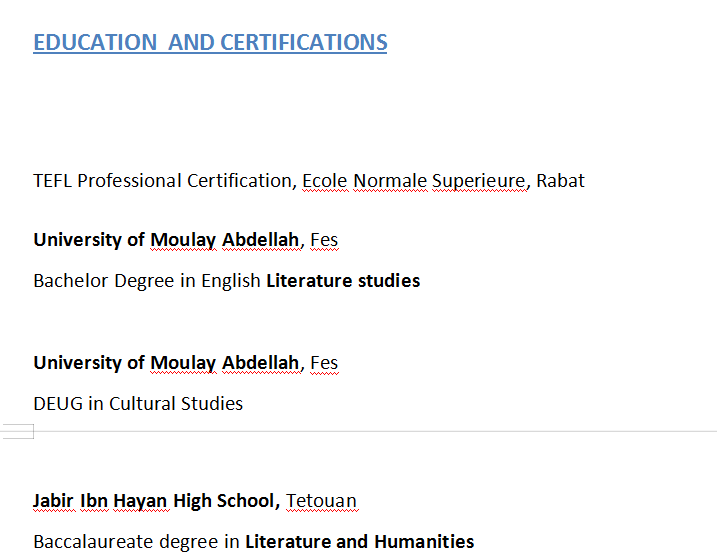Click the word Rabat

pyautogui.click(x=560, y=181)
